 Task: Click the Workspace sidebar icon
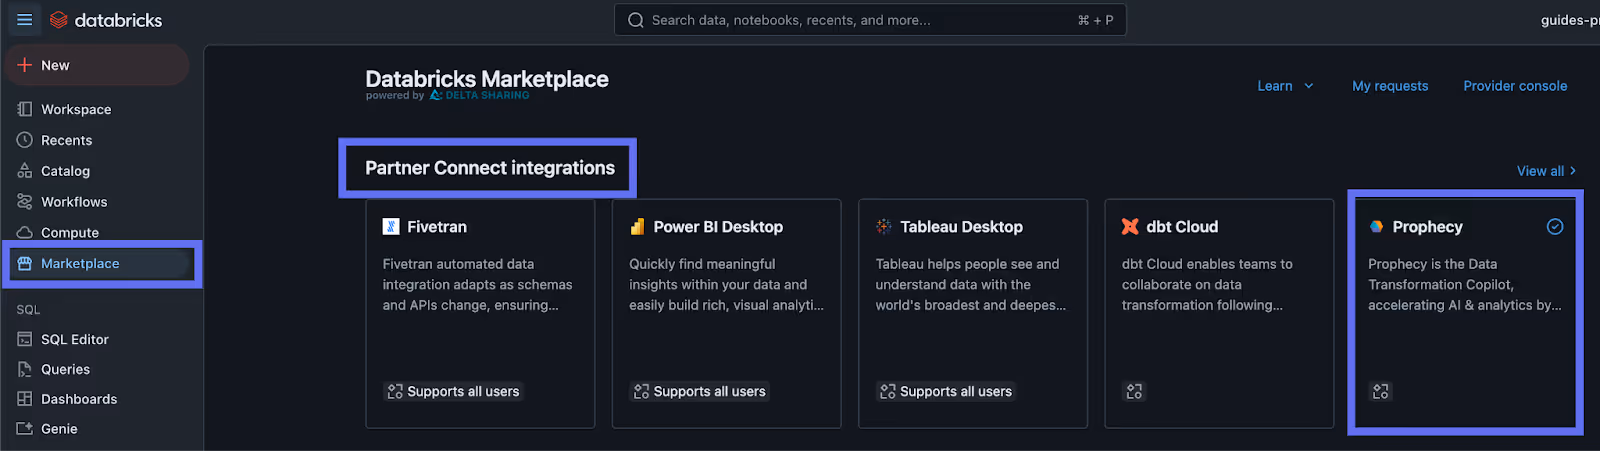[25, 109]
